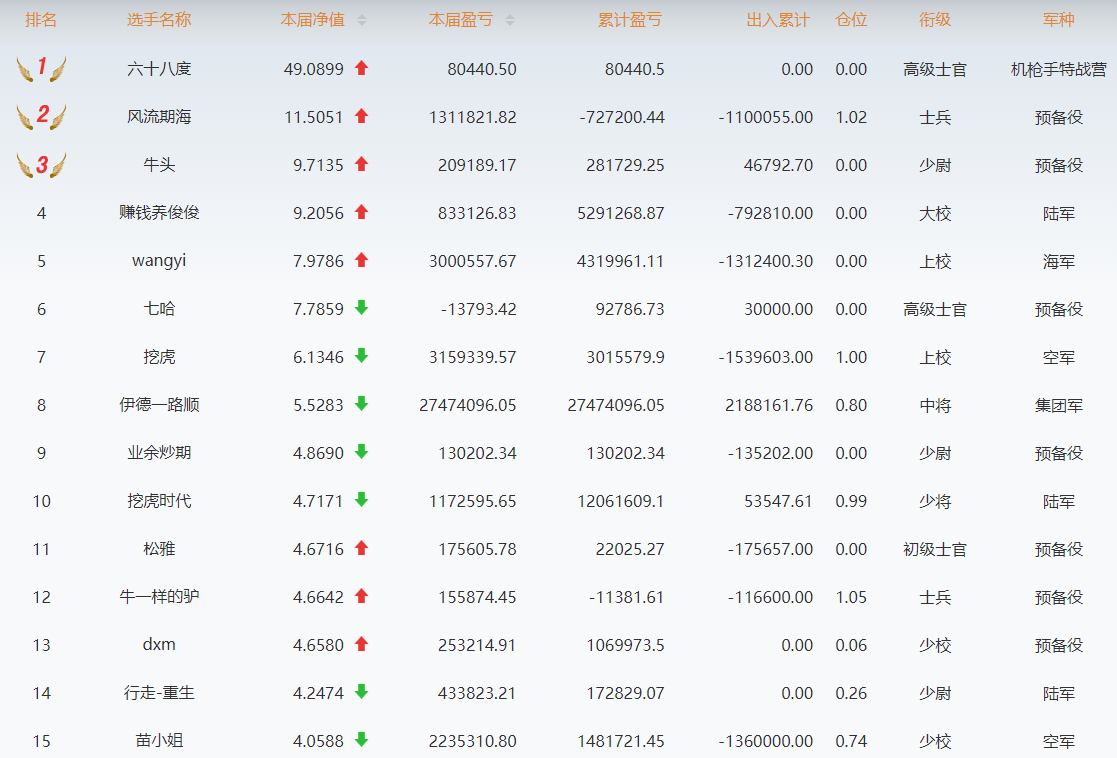Open player 松雅
The image size is (1117, 758).
159,549
